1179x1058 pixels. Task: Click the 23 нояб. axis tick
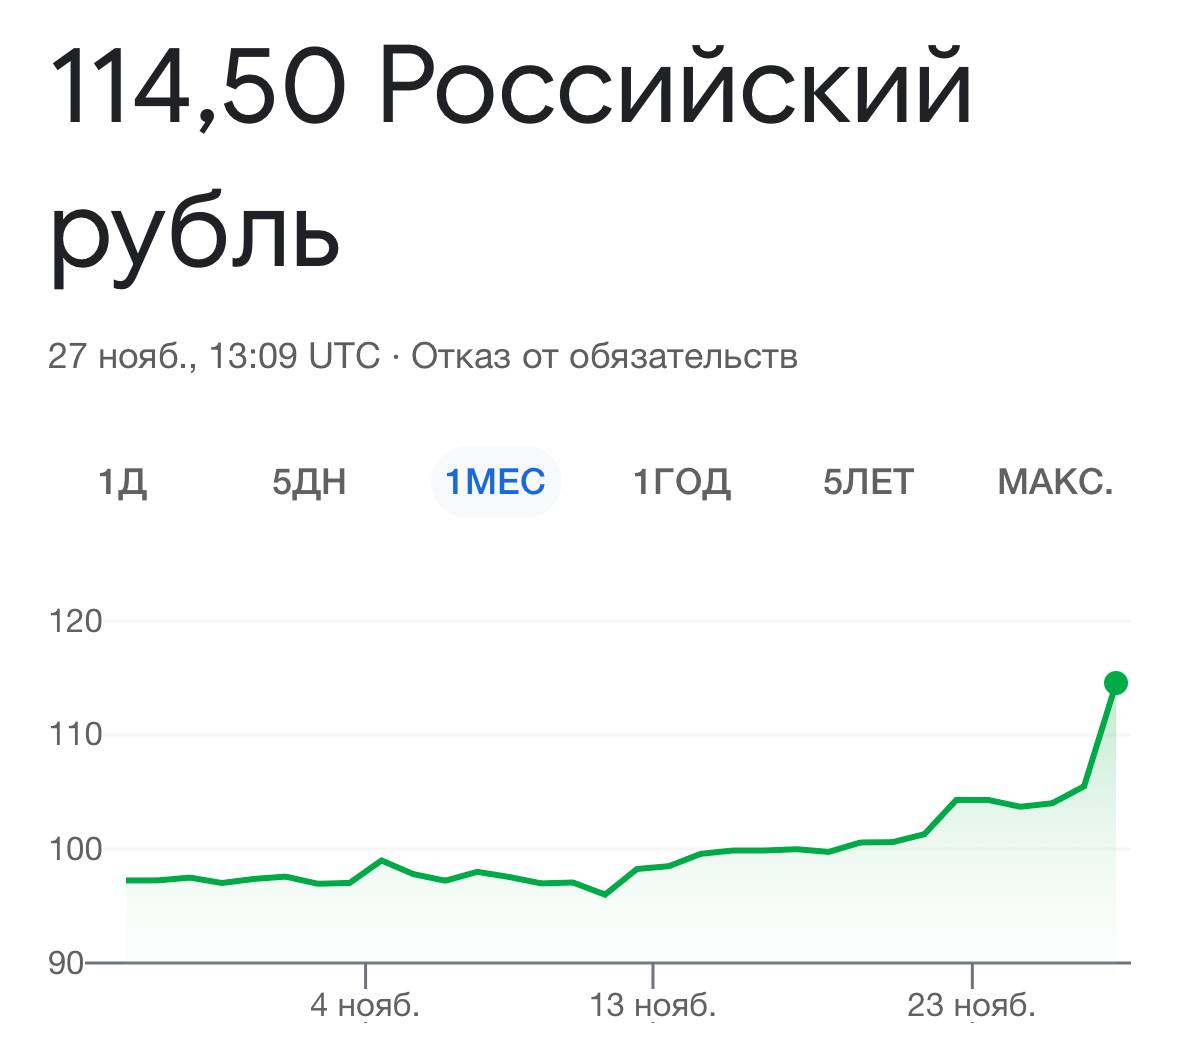pos(971,1005)
